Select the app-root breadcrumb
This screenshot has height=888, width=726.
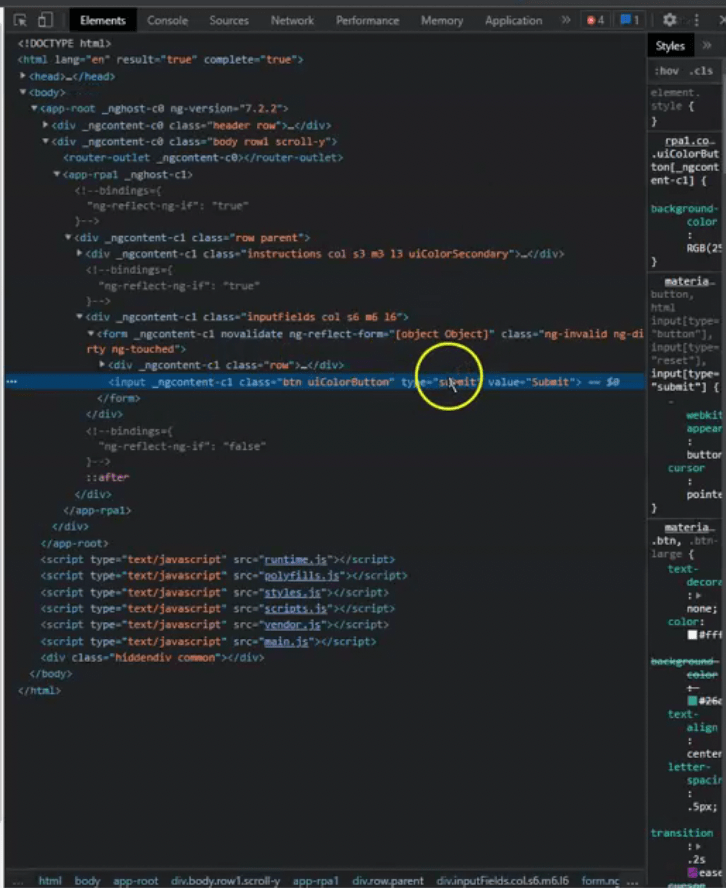(135, 881)
